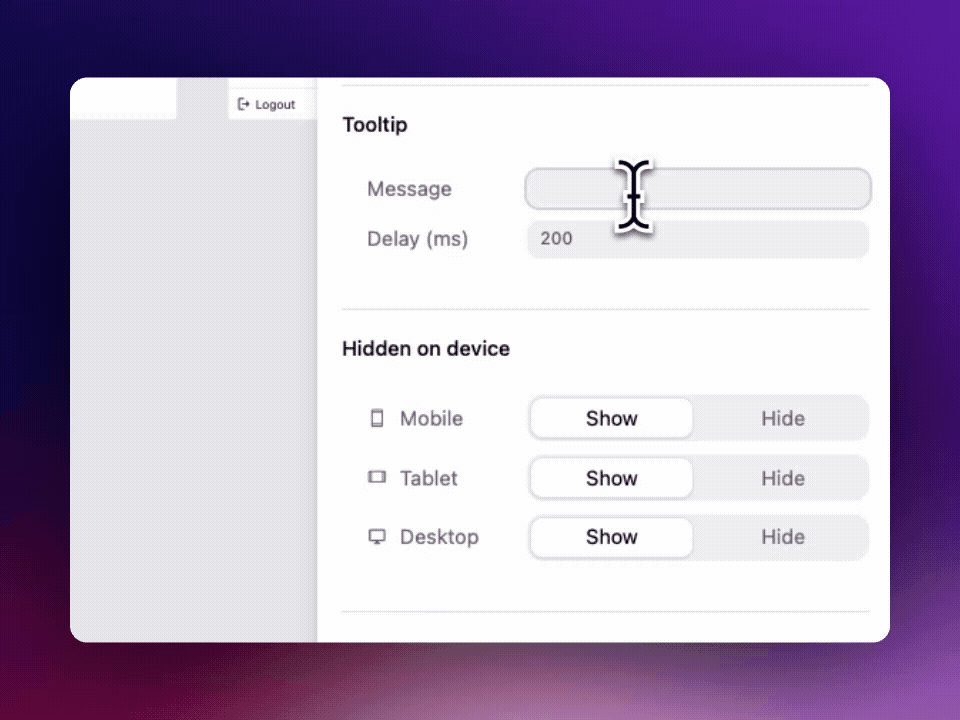The height and width of the screenshot is (720, 960).
Task: Hide the component on Tablet
Action: pyautogui.click(x=782, y=478)
